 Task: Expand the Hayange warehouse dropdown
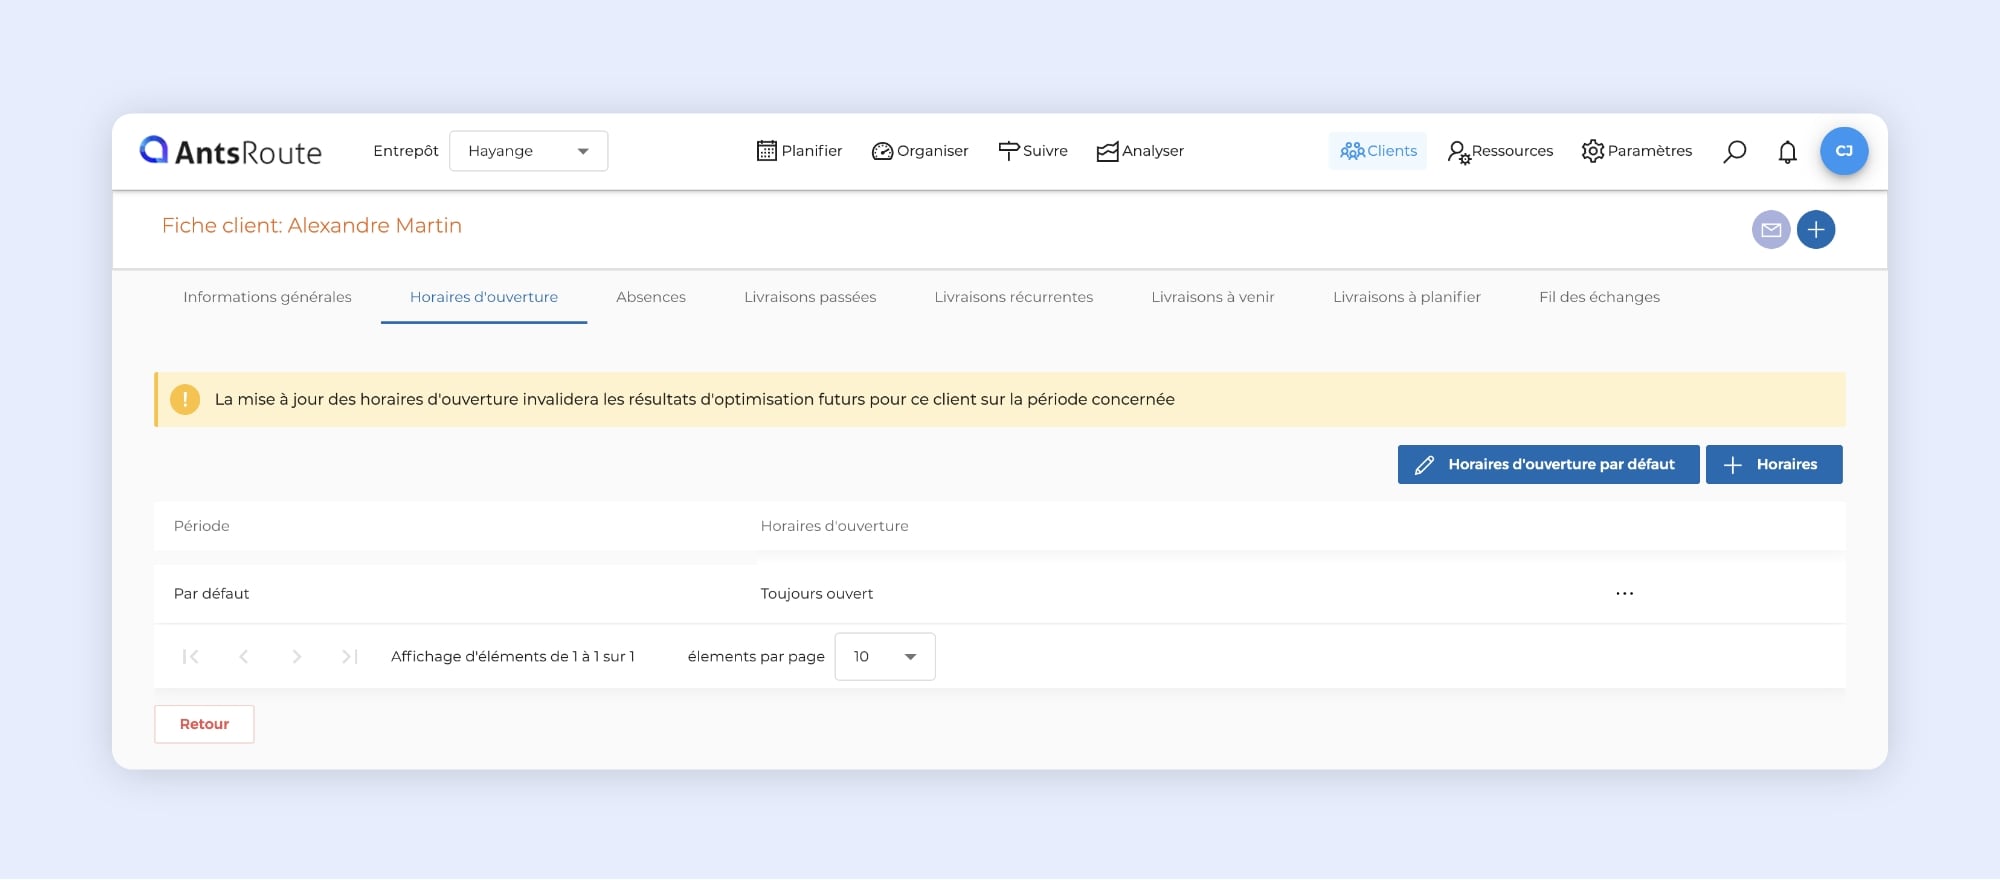(528, 151)
